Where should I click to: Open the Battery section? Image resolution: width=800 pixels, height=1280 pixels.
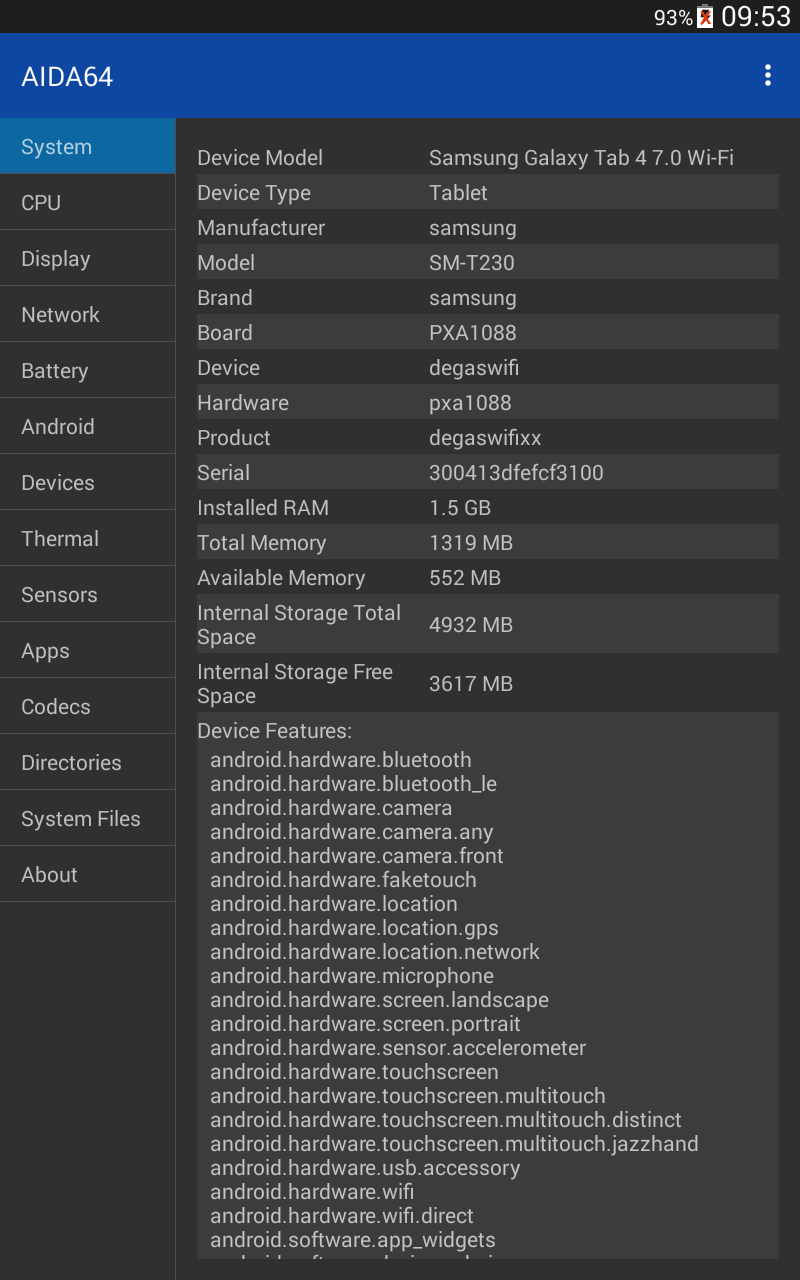pyautogui.click(x=87, y=371)
